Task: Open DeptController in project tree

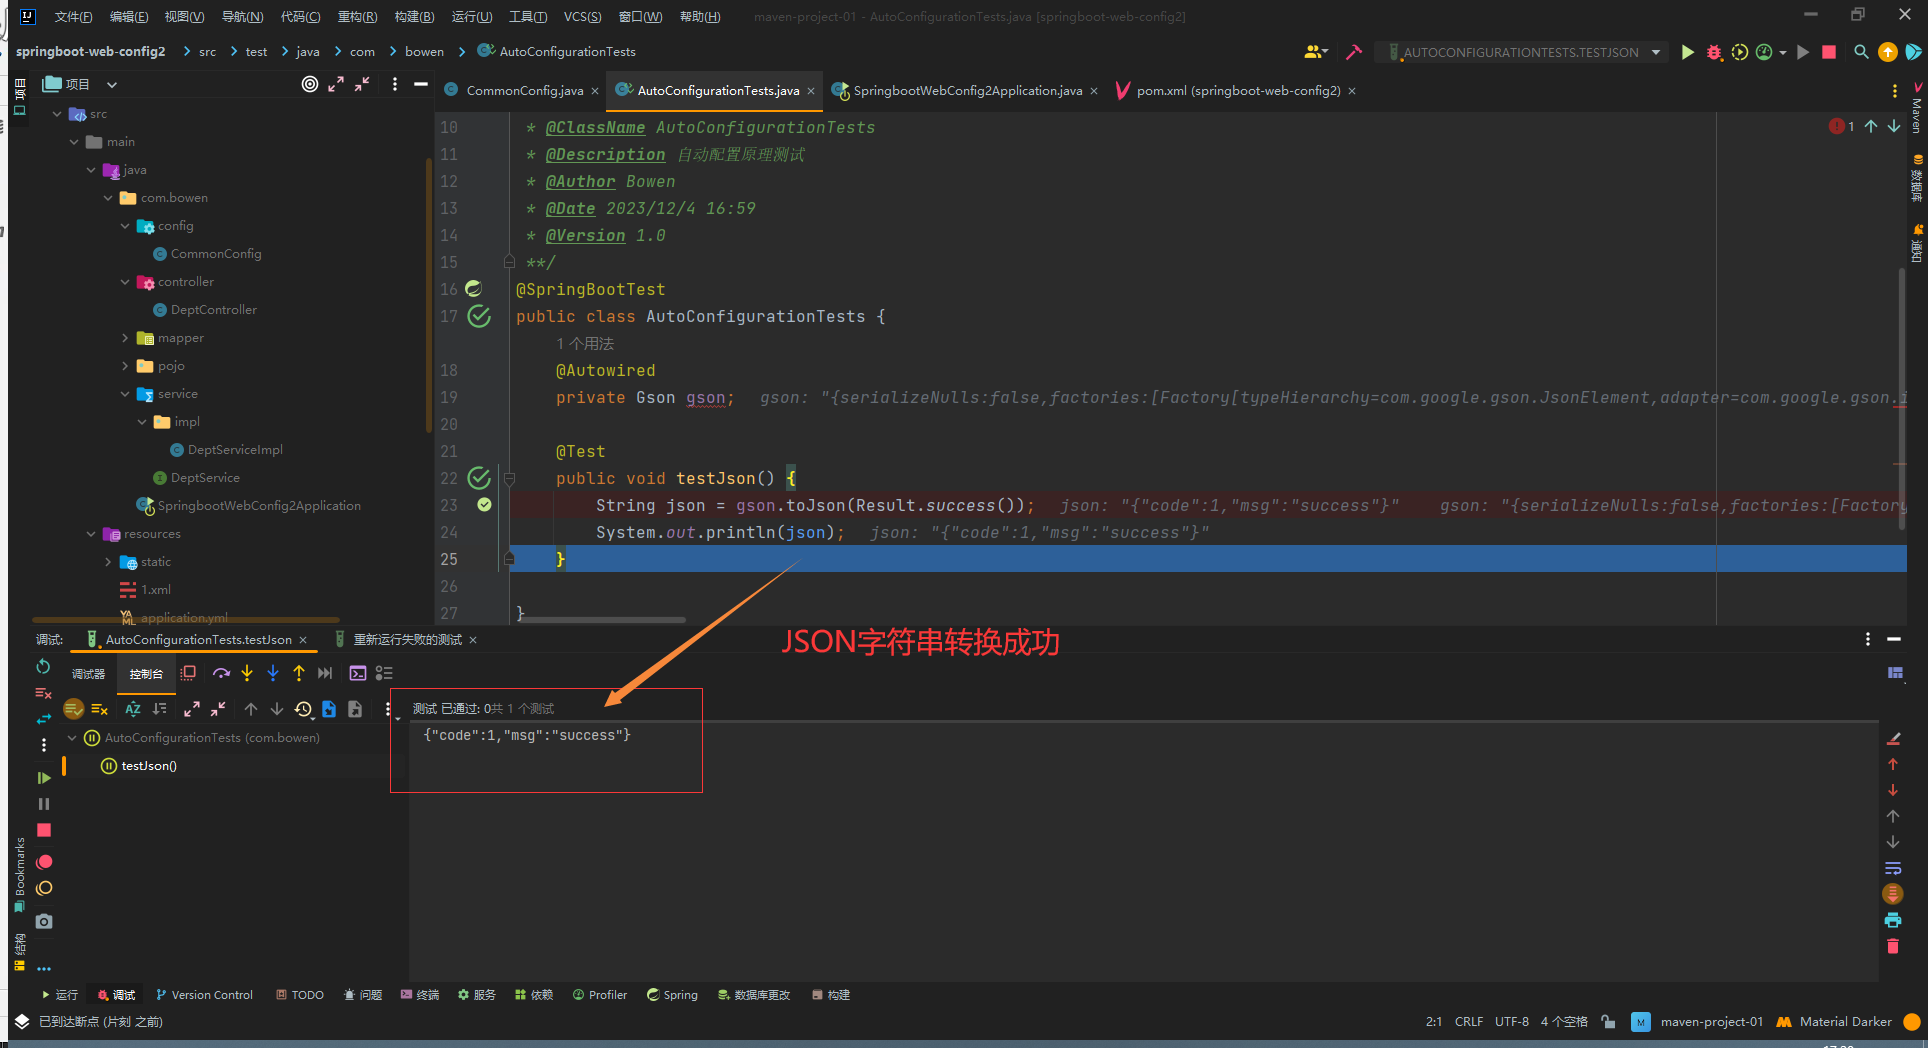Action: 213,310
